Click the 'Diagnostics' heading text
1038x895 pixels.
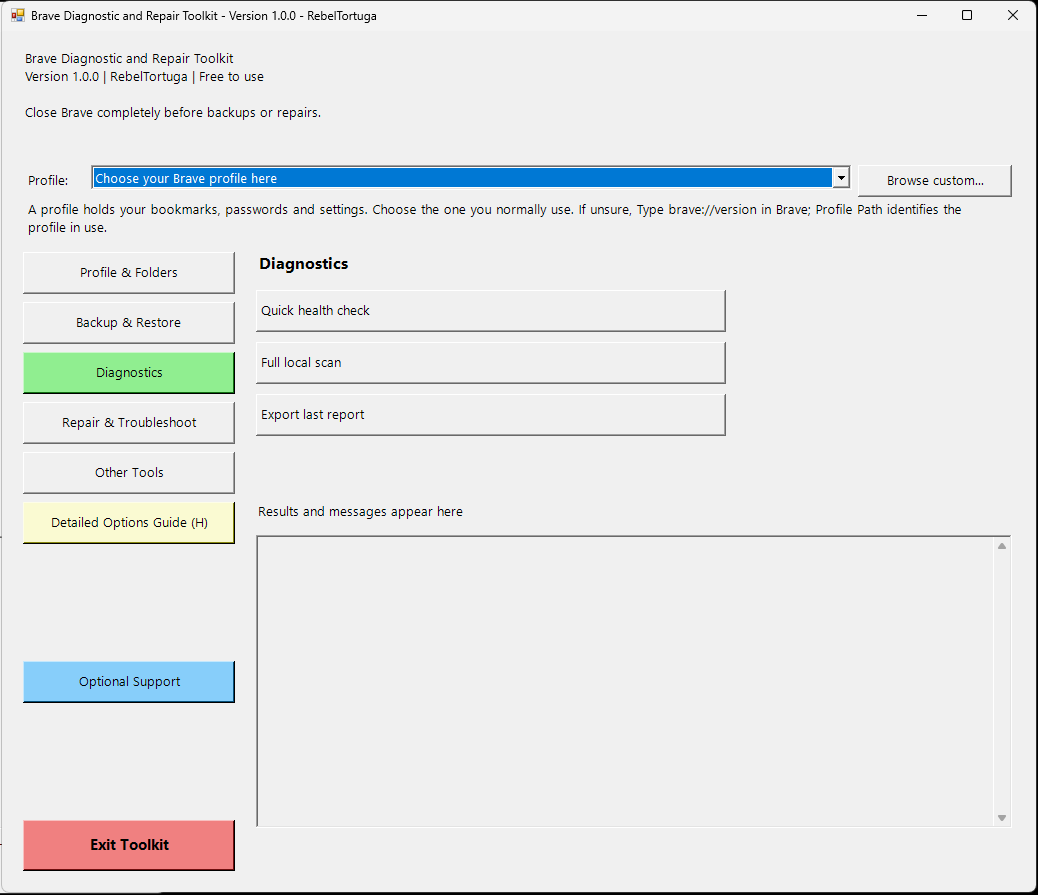(x=304, y=263)
